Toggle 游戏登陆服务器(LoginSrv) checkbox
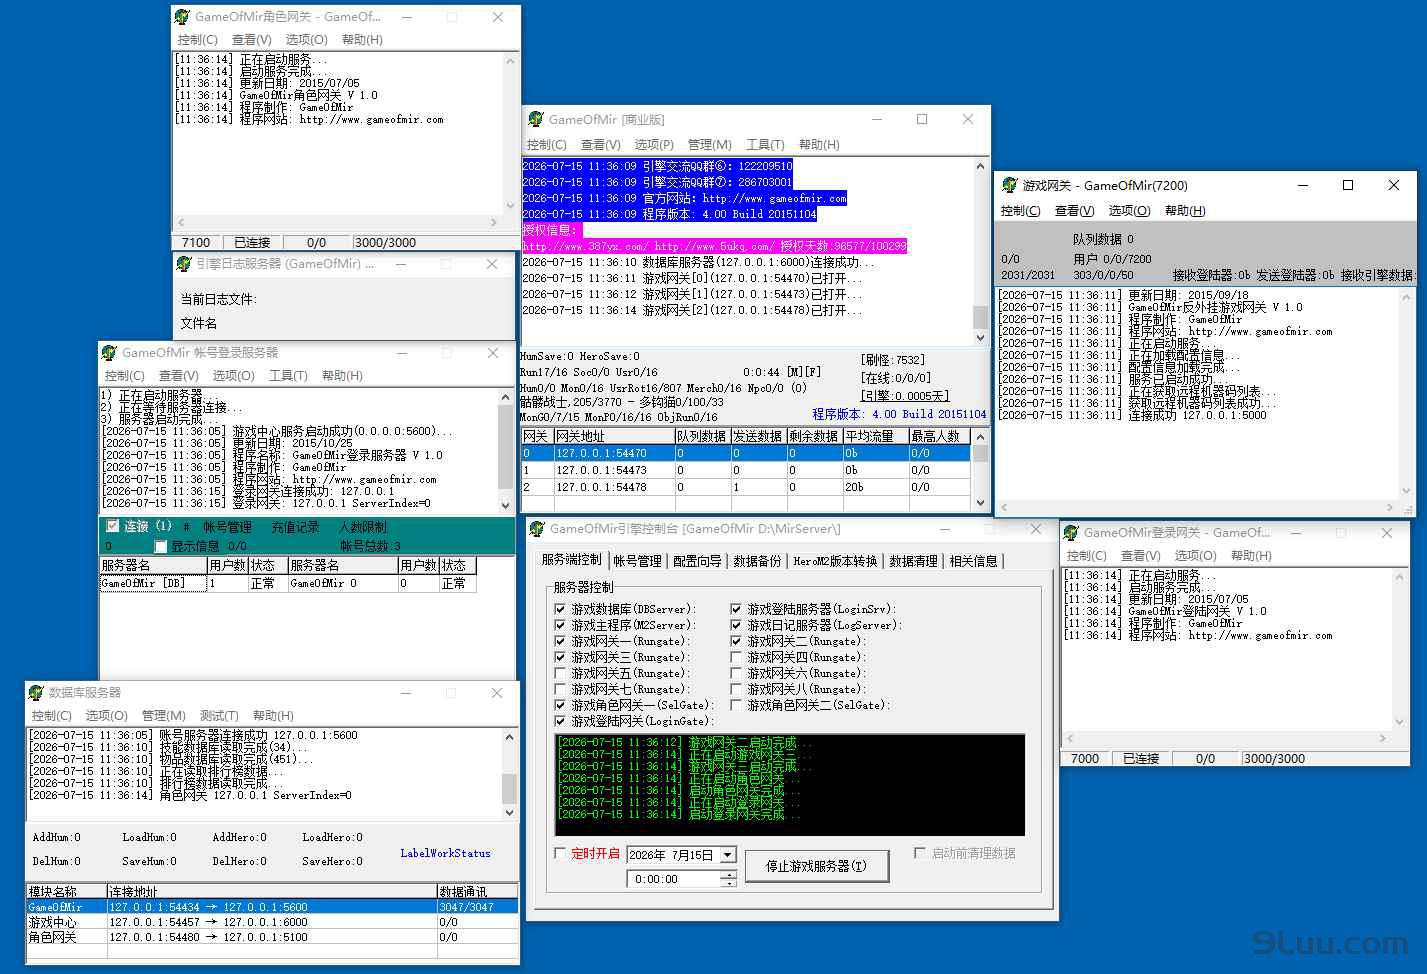 [736, 609]
